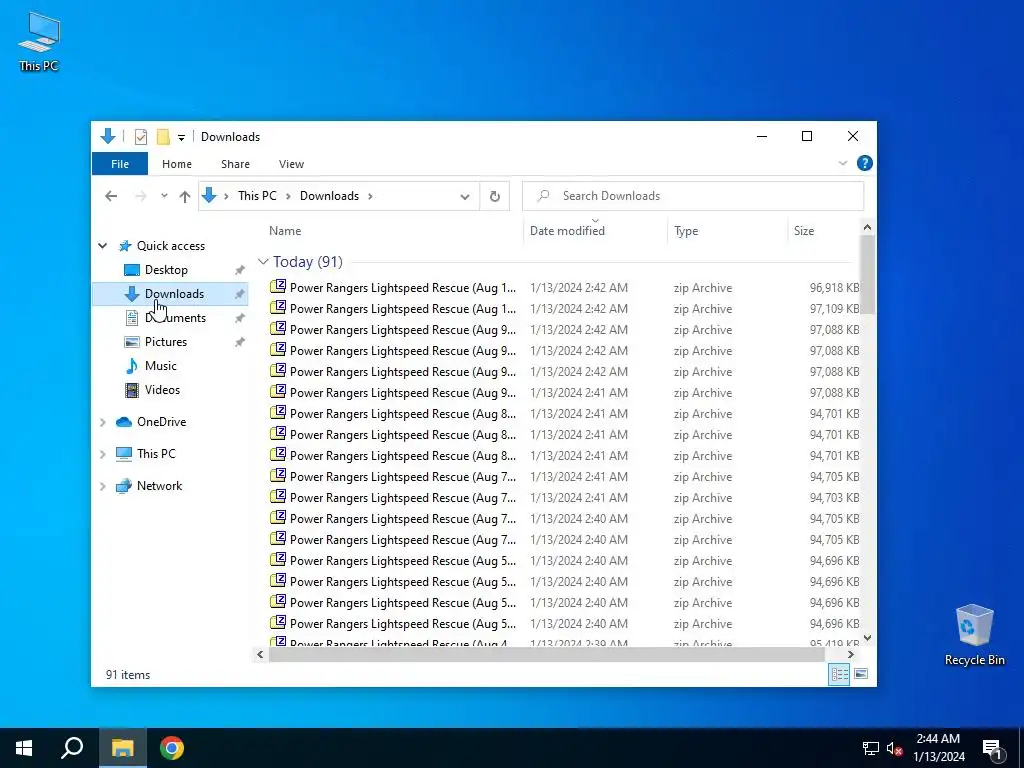The height and width of the screenshot is (768, 1024).
Task: Go back with the Back arrow
Action: coord(111,196)
